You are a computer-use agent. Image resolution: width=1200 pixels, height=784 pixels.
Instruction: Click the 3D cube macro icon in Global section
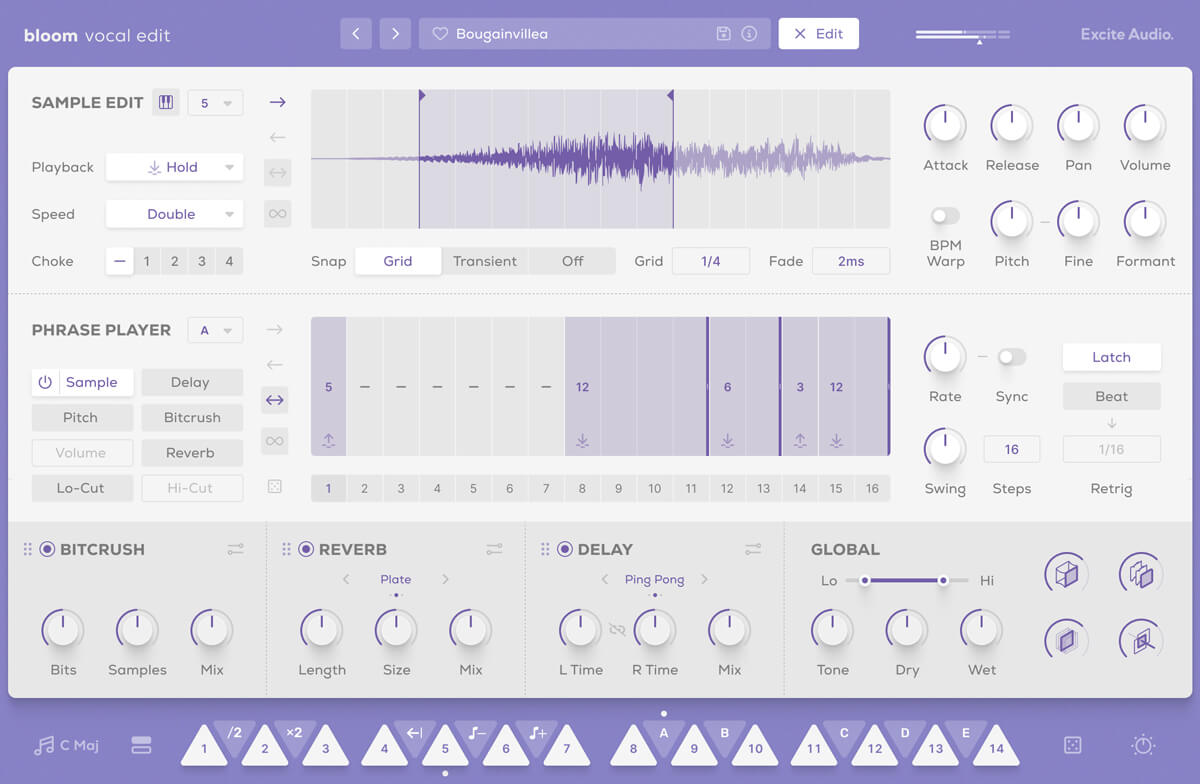pyautogui.click(x=1066, y=573)
